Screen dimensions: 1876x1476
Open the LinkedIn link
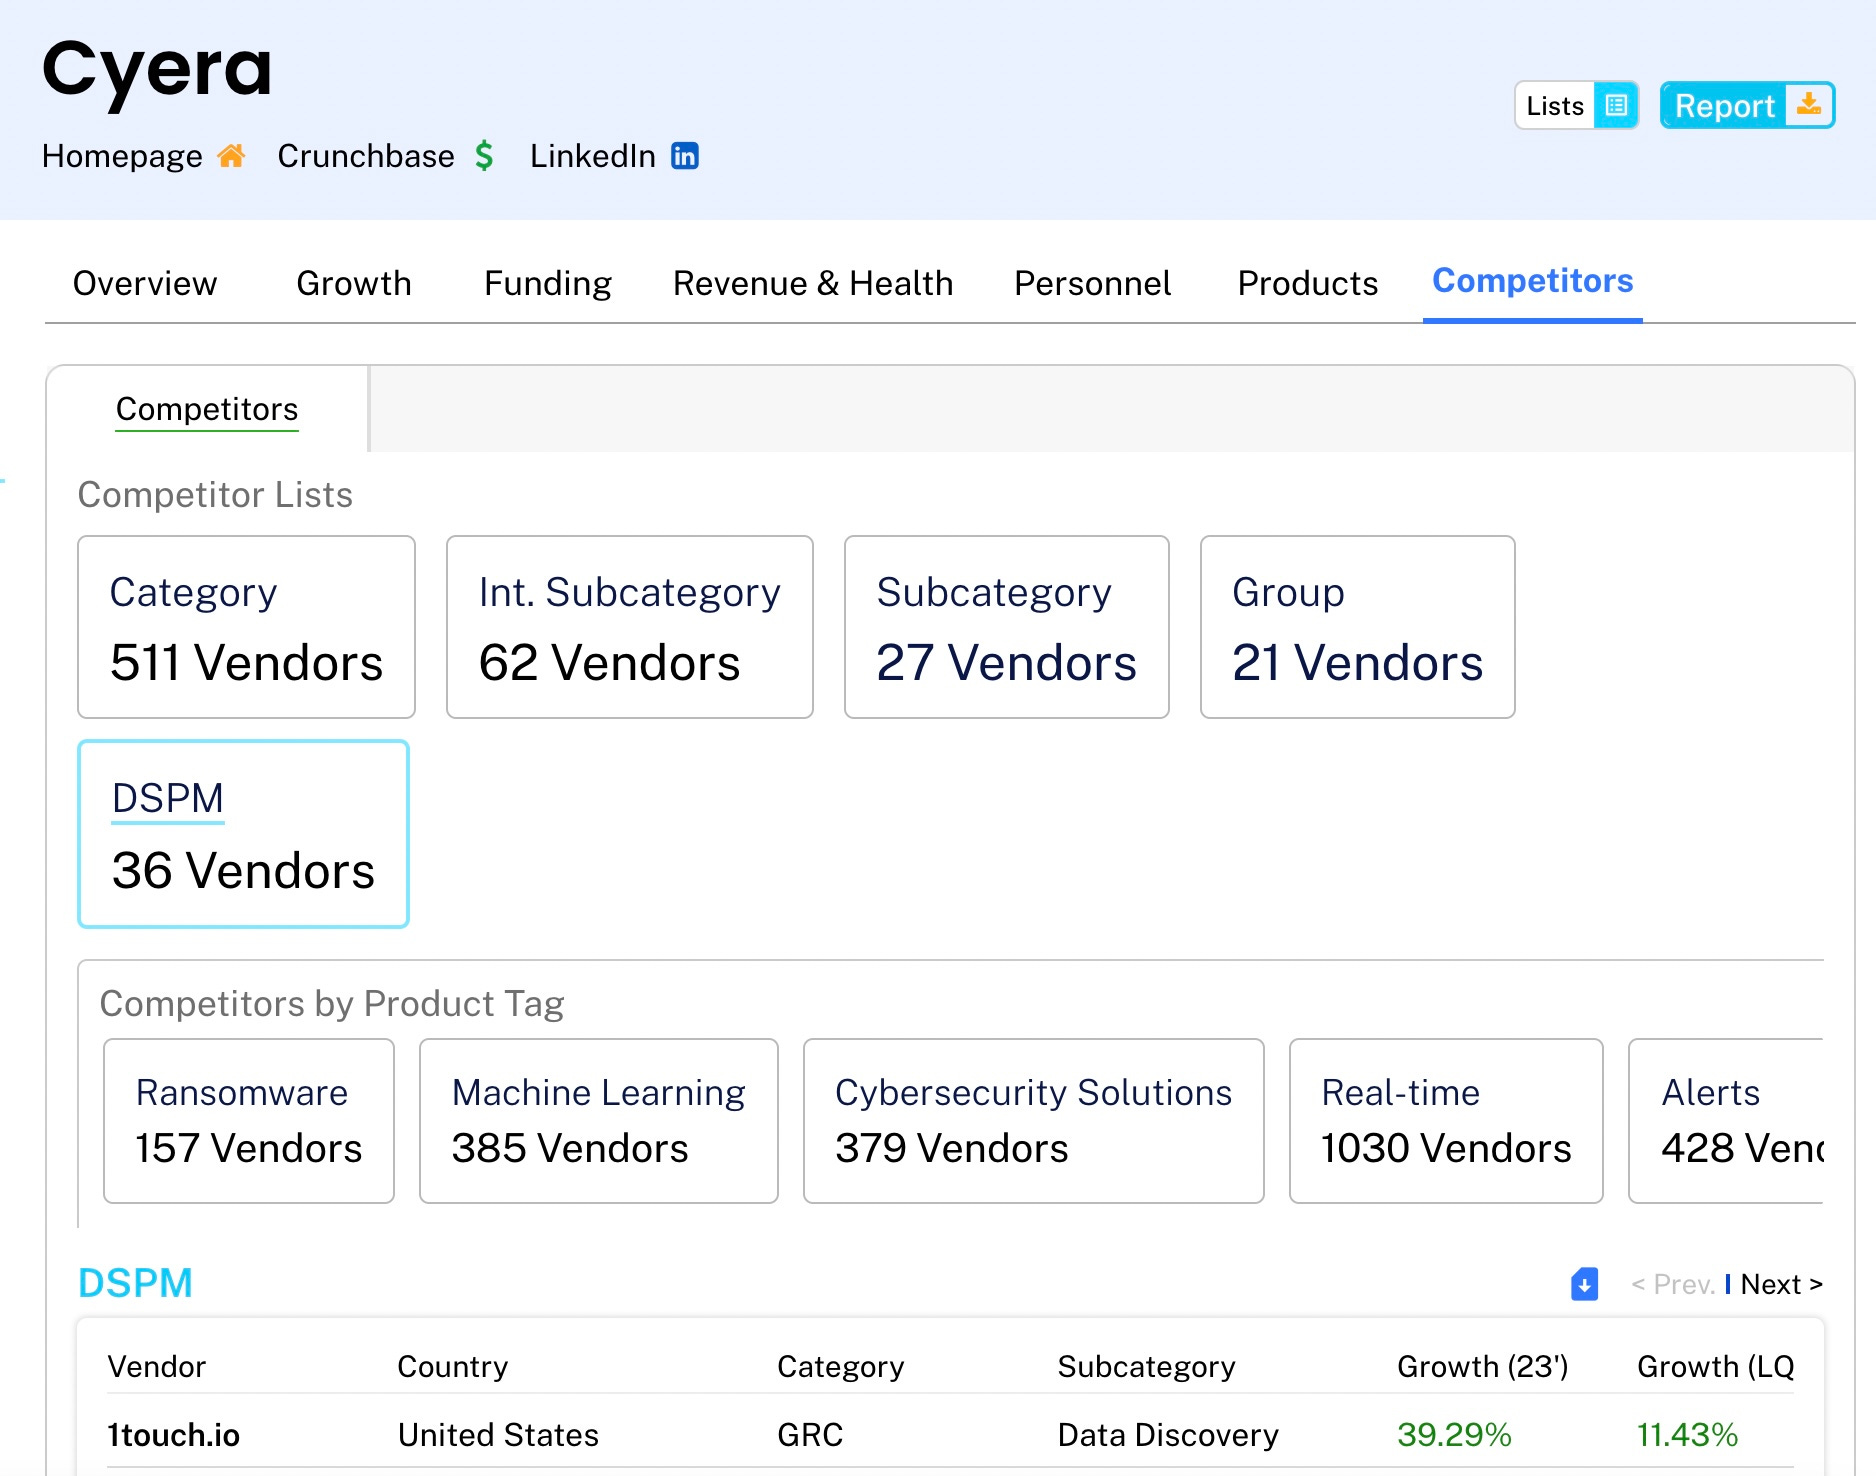click(x=593, y=156)
